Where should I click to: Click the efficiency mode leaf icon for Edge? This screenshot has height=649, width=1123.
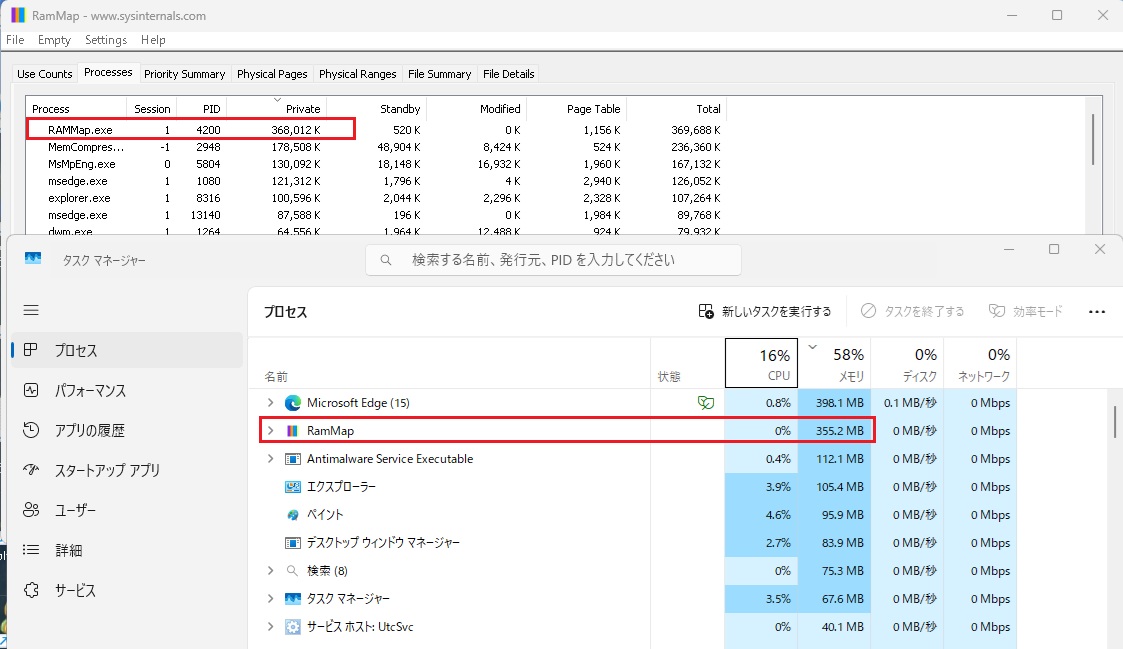[x=705, y=403]
